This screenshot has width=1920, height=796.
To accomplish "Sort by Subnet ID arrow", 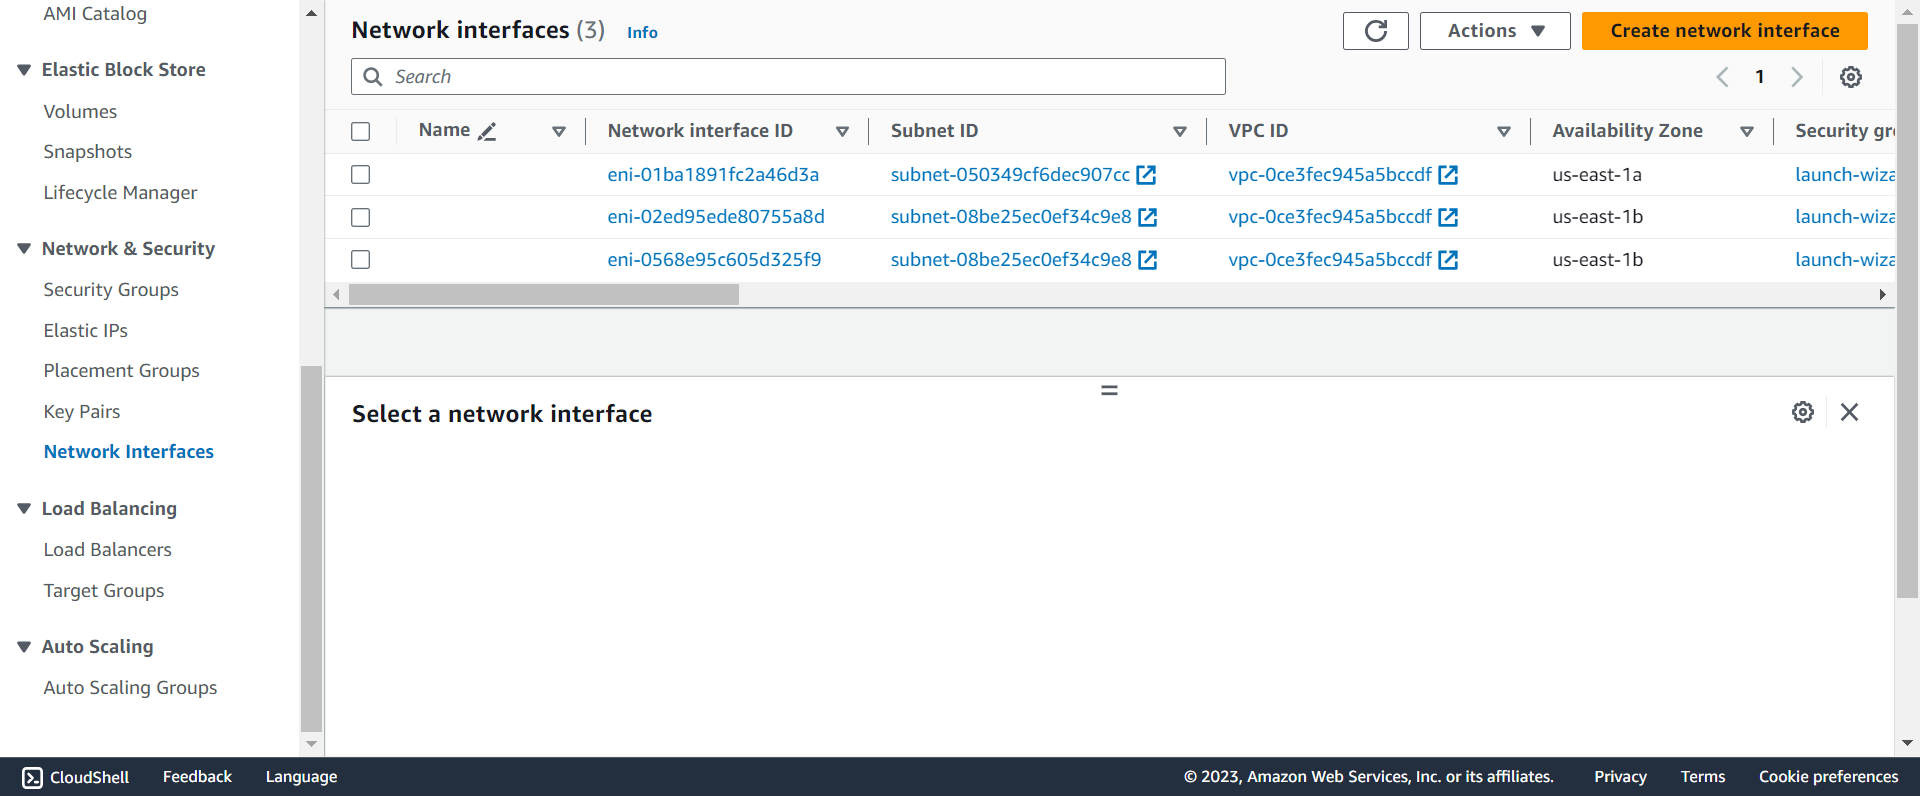I will click(1180, 132).
